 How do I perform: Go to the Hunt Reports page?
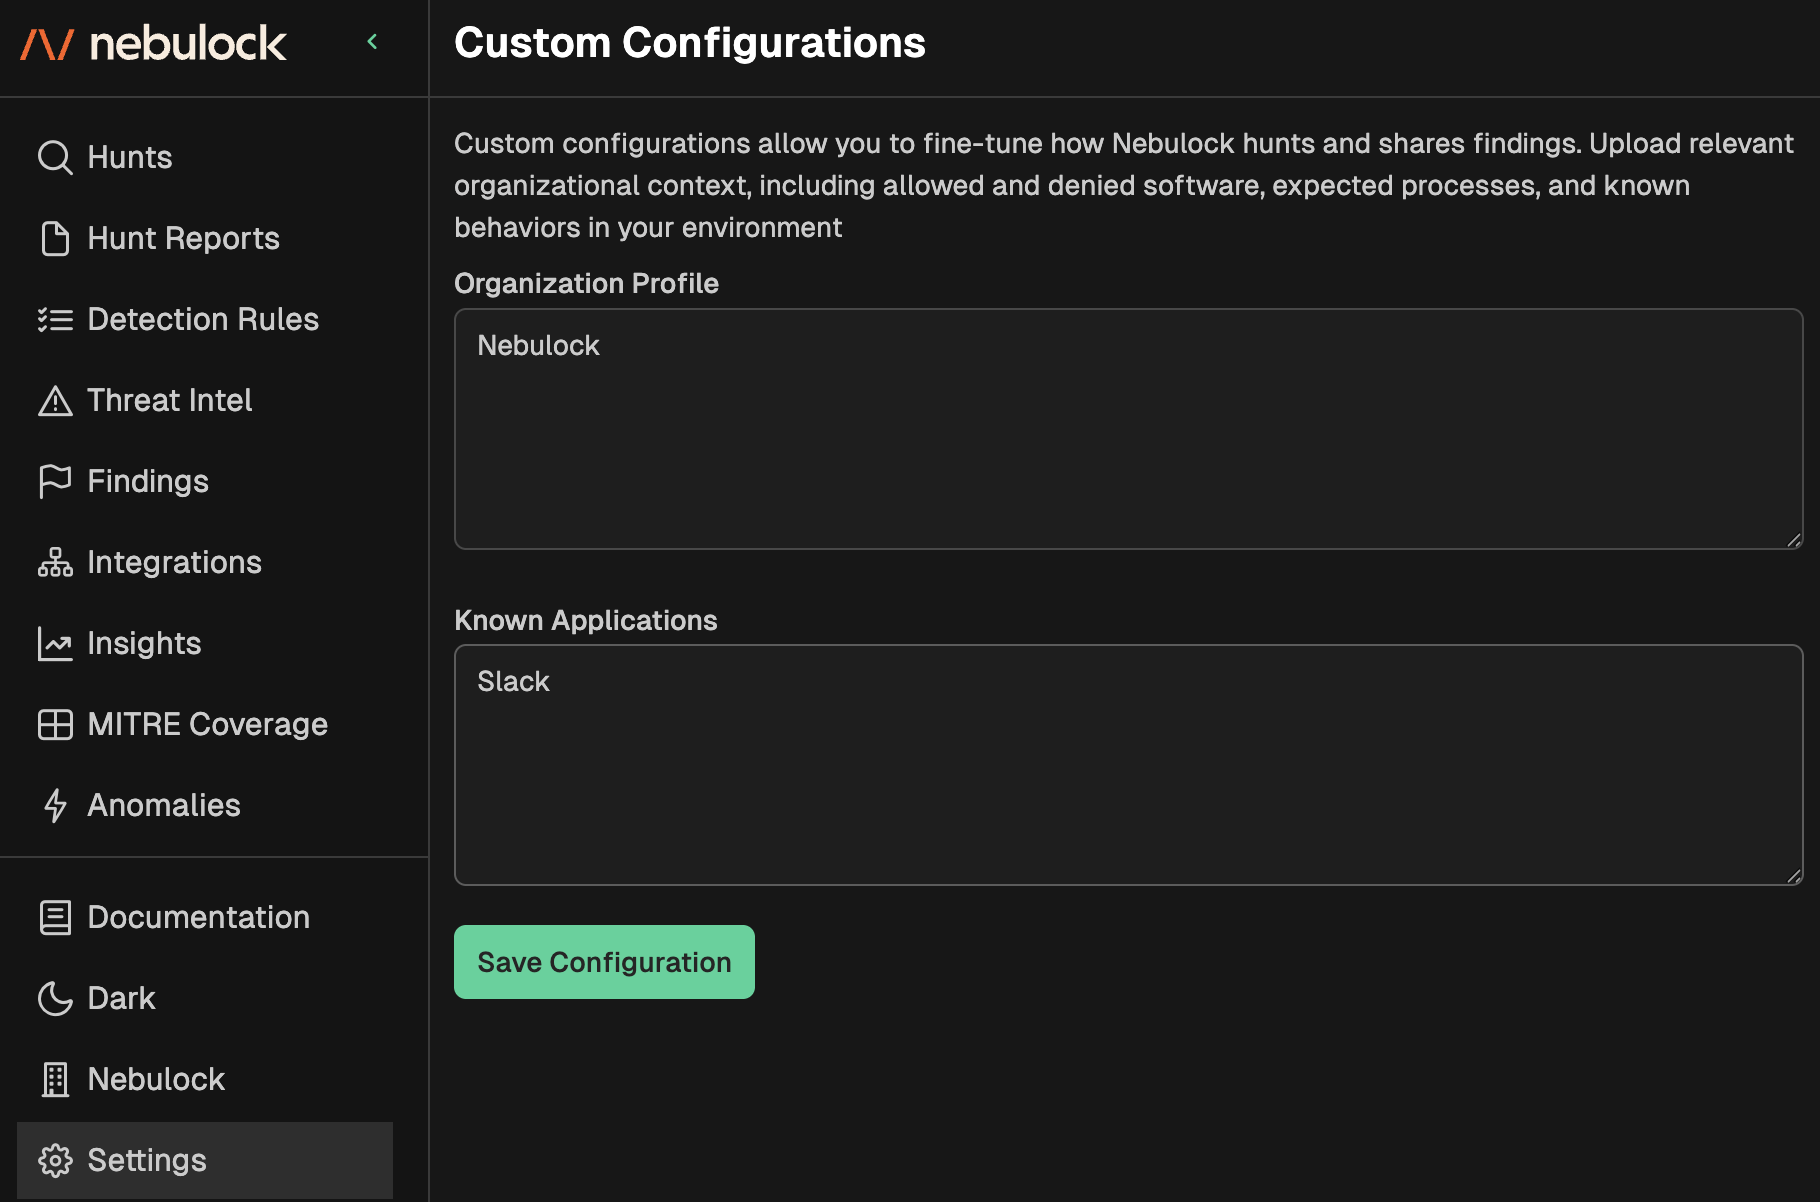183,239
